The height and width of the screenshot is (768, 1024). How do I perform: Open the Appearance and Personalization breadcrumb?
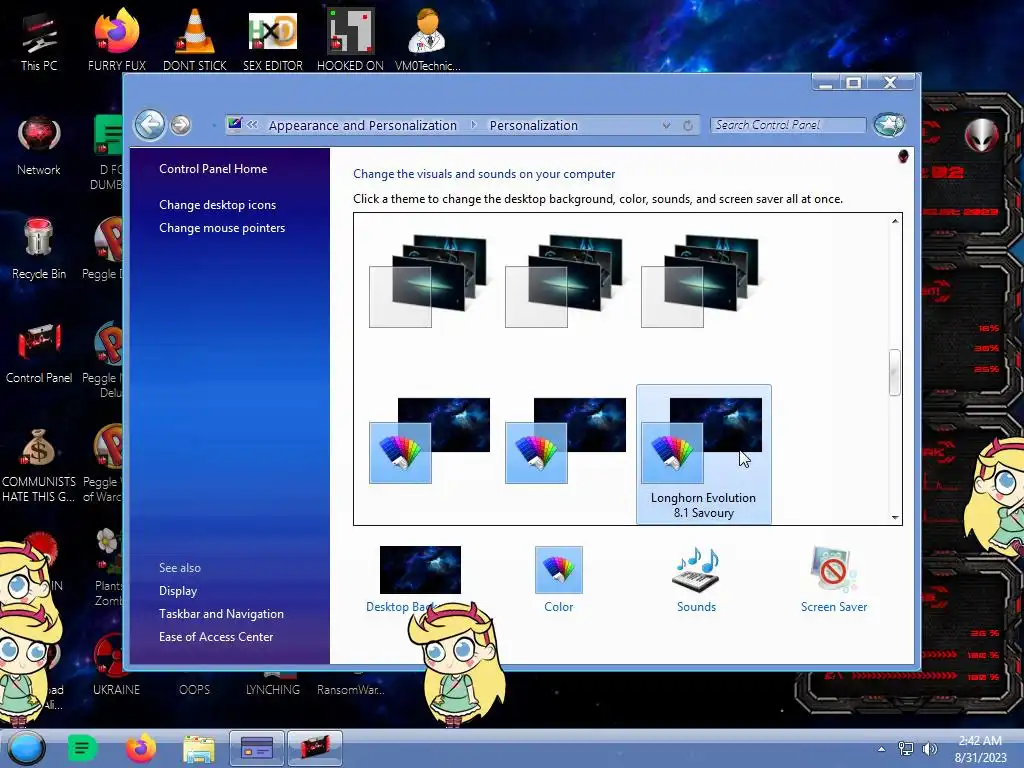(362, 125)
